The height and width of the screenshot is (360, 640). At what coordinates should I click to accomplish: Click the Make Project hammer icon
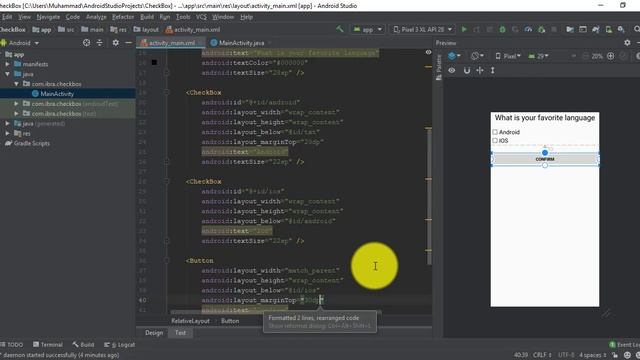(340, 29)
